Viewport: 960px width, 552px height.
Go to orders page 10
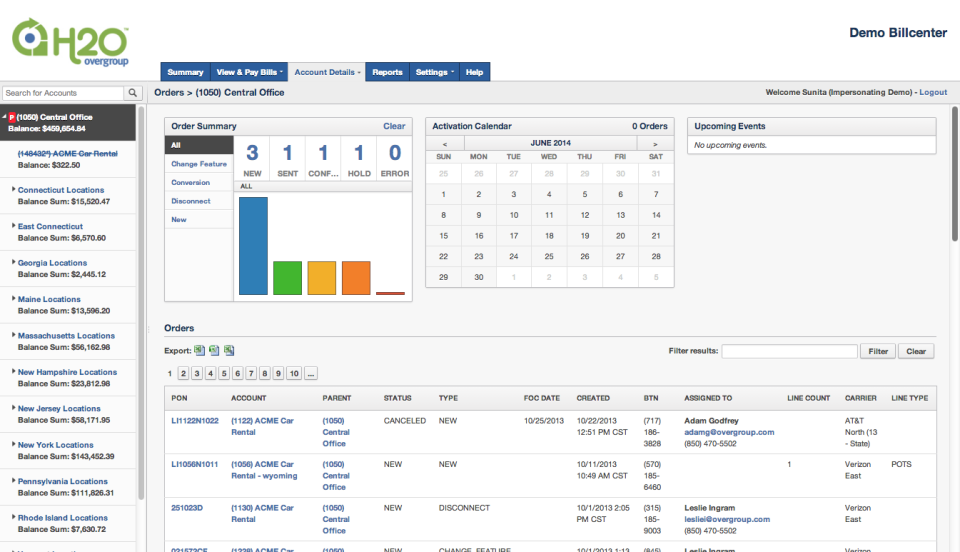(294, 373)
